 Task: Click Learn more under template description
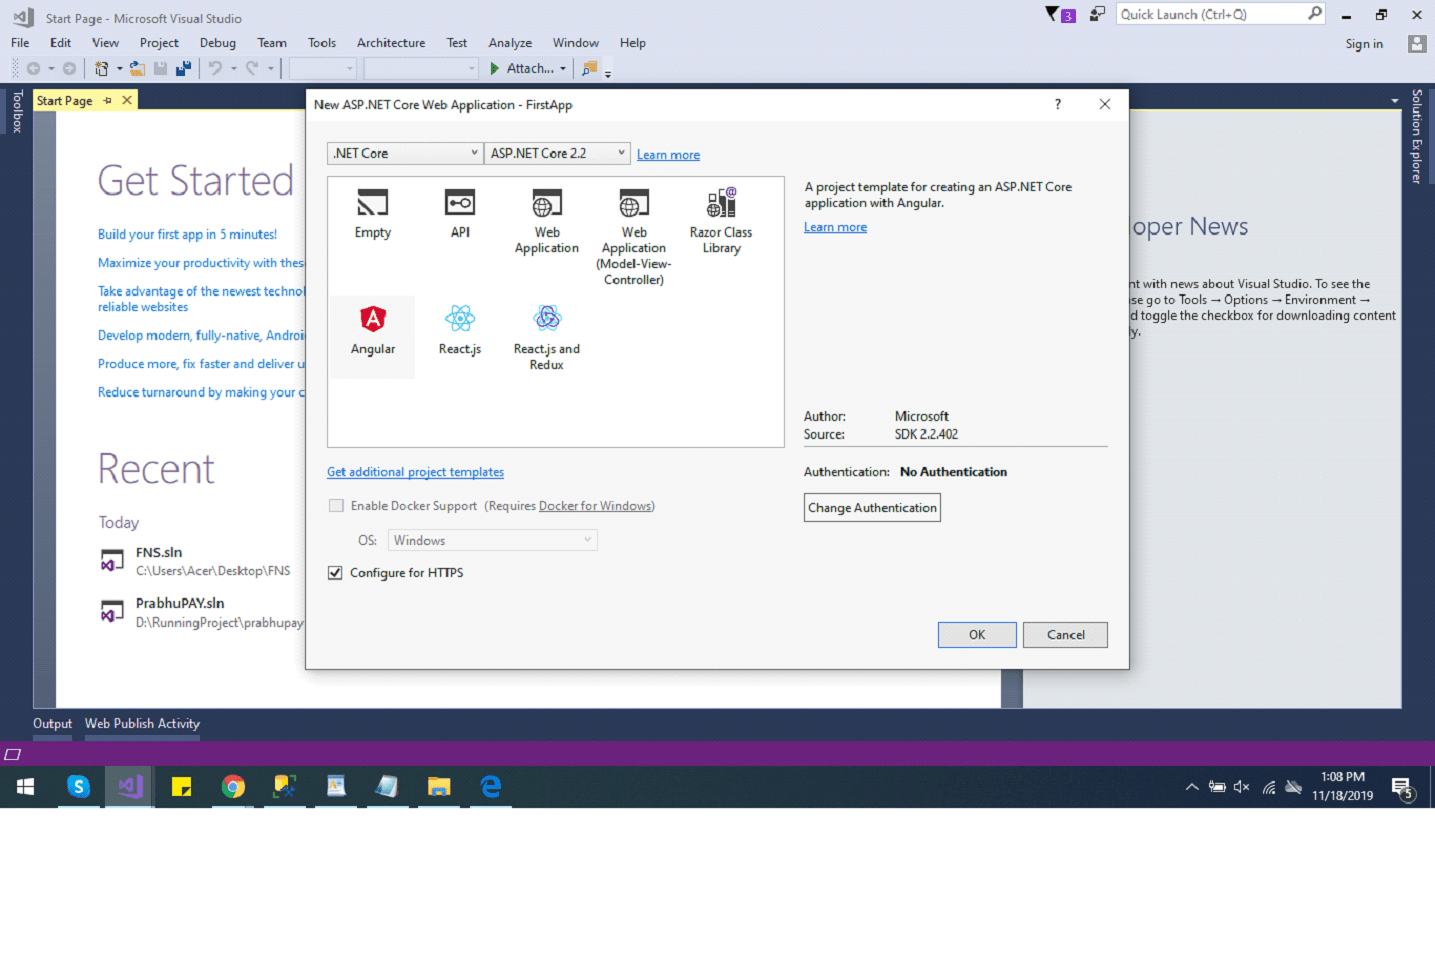pyautogui.click(x=835, y=227)
